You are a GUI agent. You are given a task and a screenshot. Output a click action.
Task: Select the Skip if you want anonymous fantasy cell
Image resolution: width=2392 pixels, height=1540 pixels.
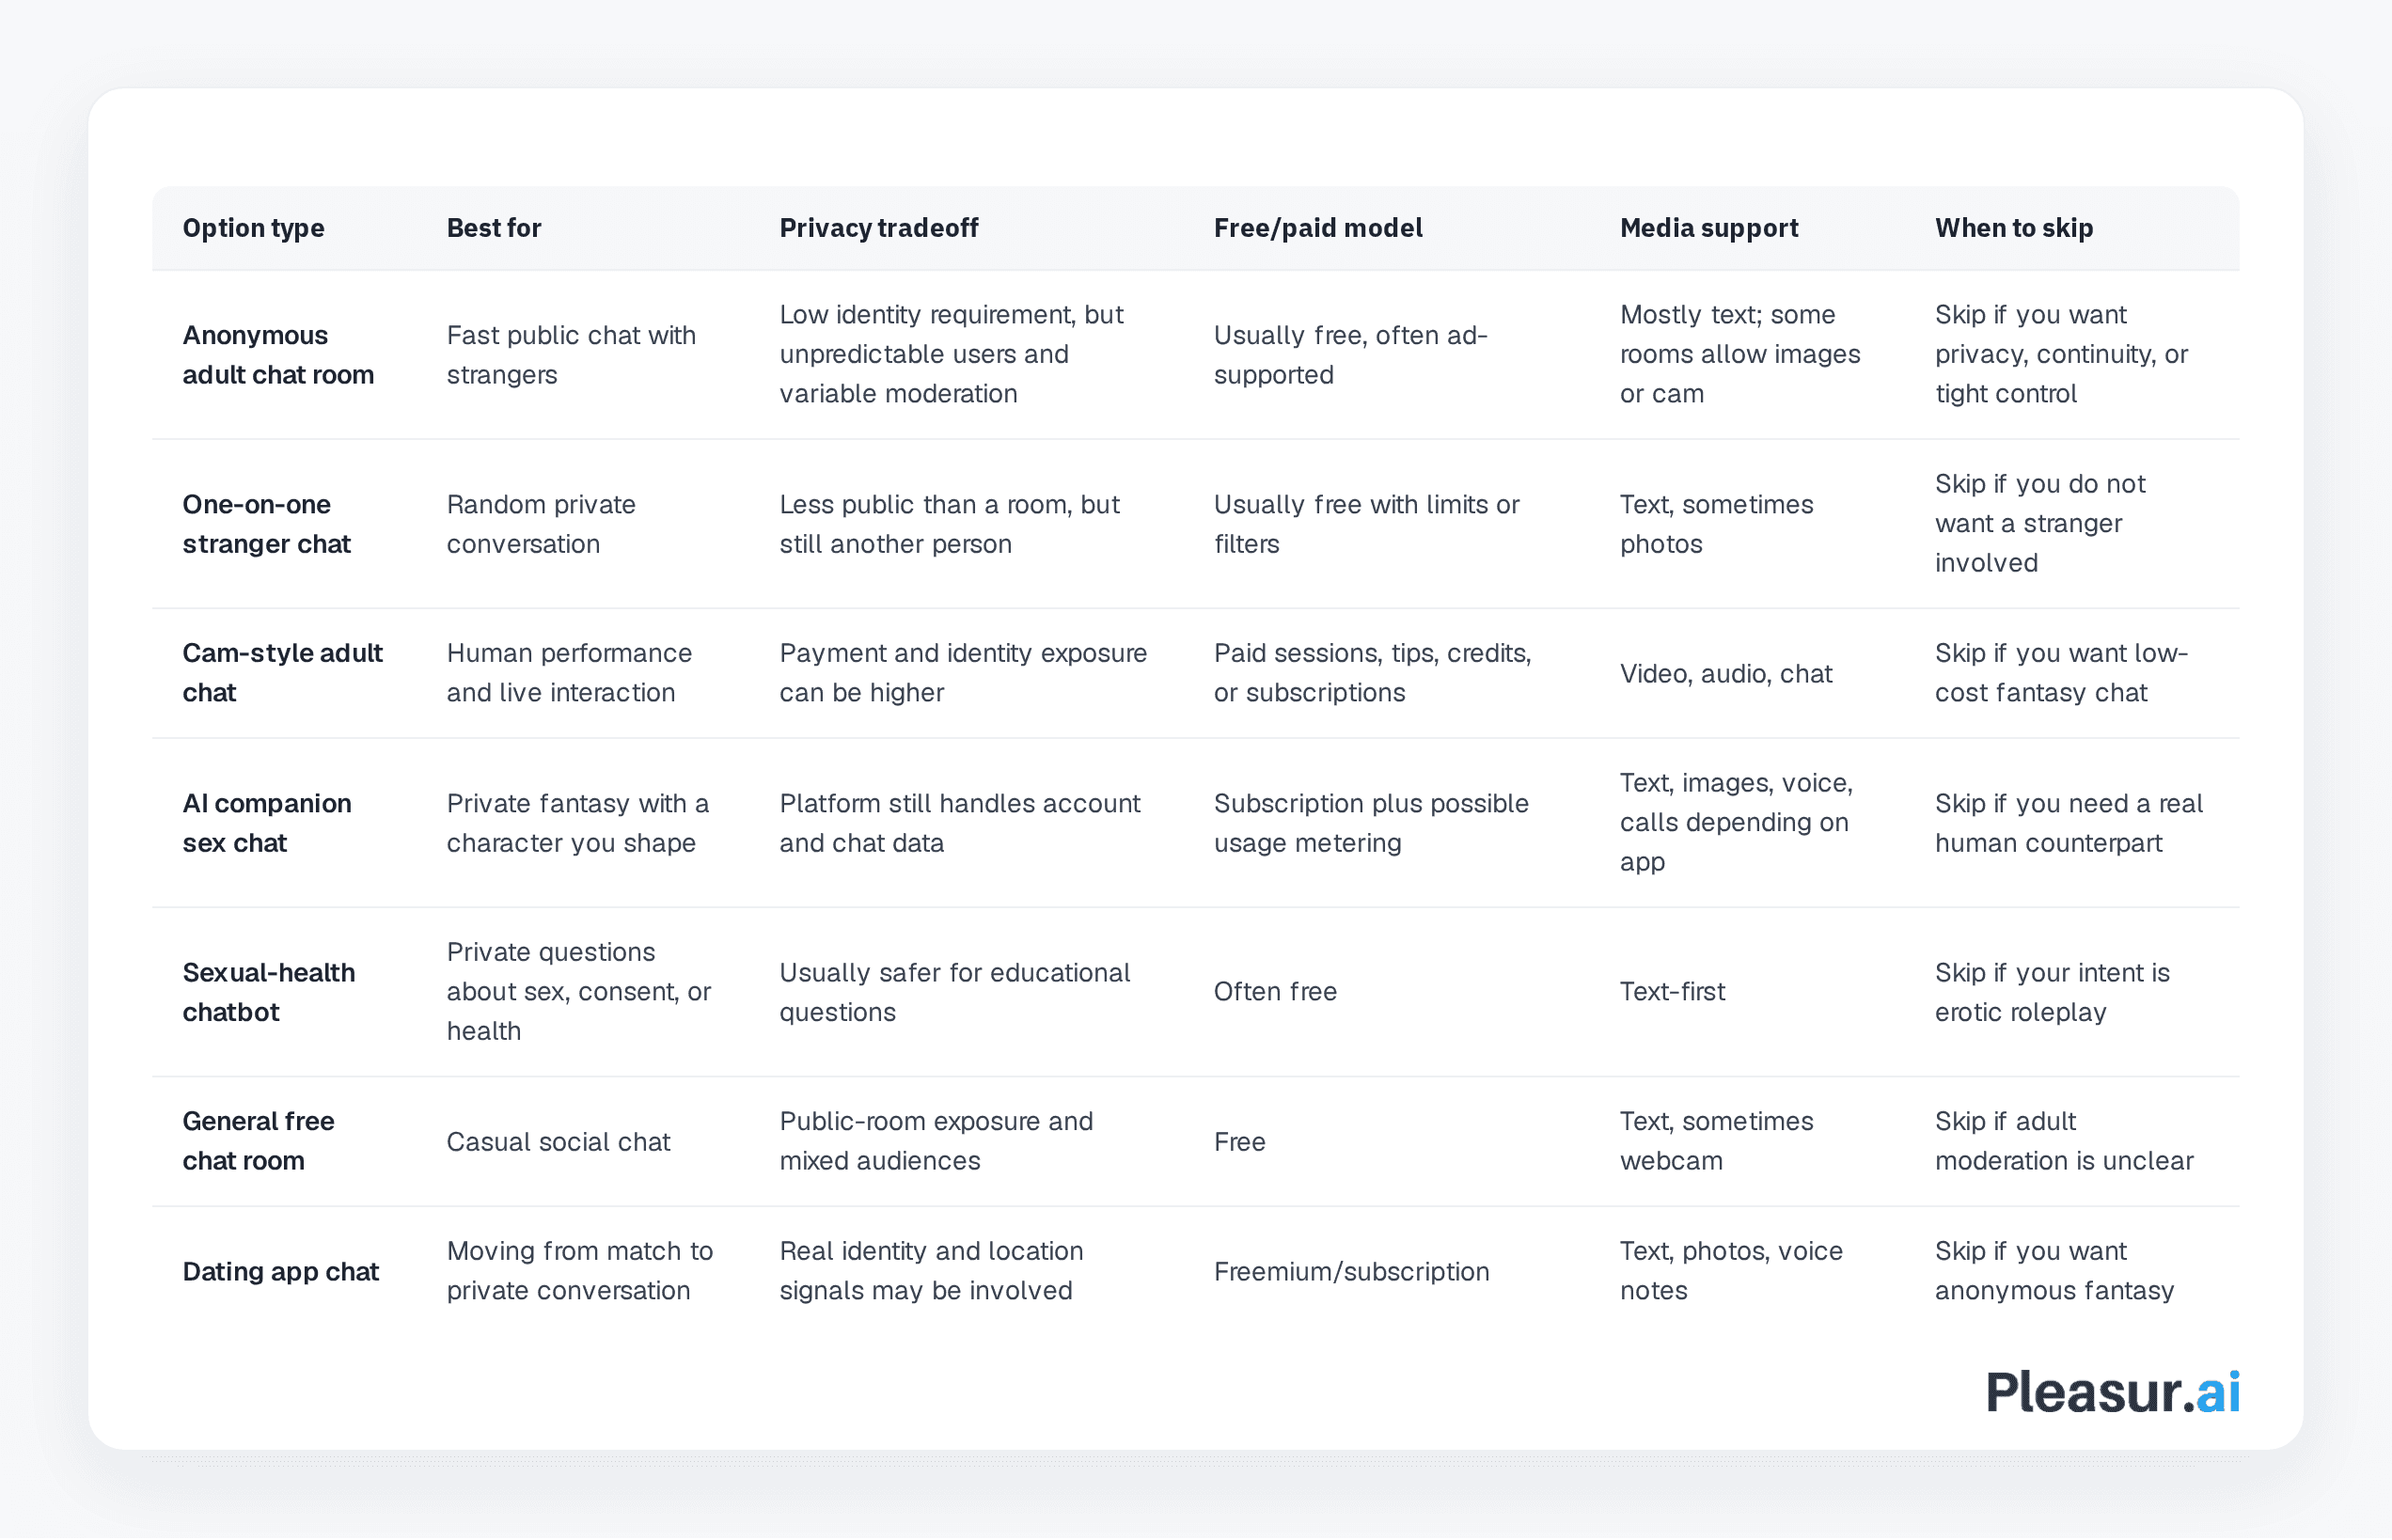(x=2054, y=1271)
